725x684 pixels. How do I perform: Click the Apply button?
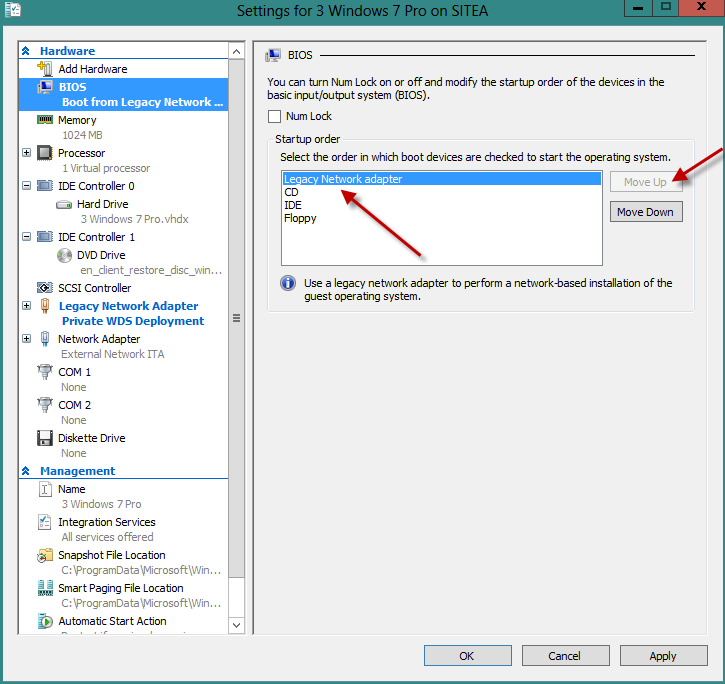tap(663, 656)
